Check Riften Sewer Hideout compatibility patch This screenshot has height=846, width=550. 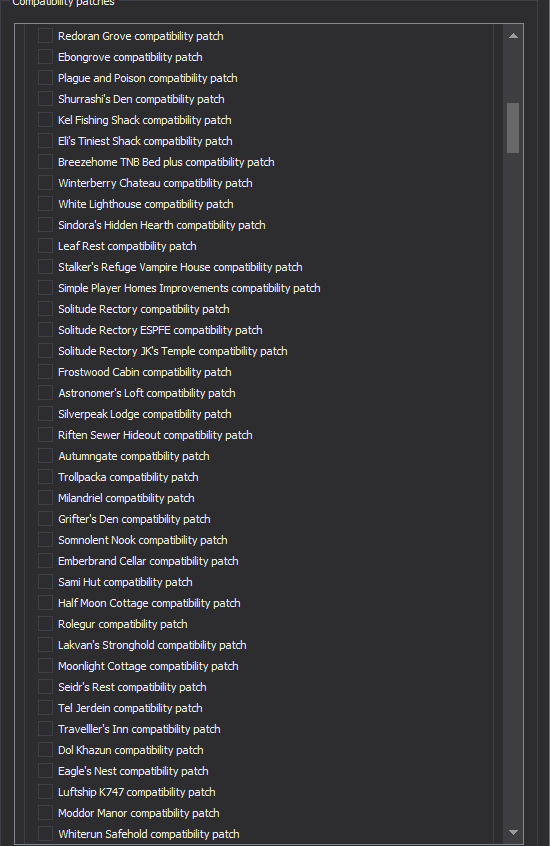[x=45, y=435]
